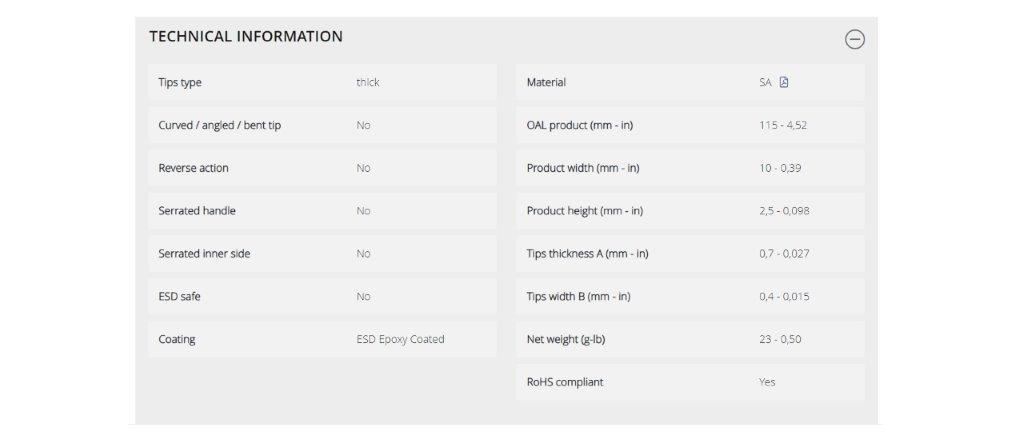This screenshot has width=1024, height=440.
Task: Collapse the Technical Information section
Action: coord(854,39)
